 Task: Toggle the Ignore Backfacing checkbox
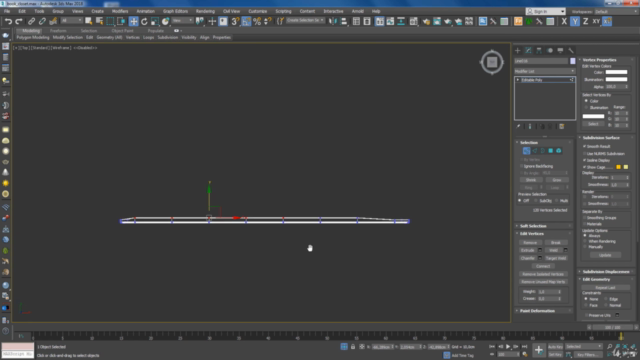[522, 166]
